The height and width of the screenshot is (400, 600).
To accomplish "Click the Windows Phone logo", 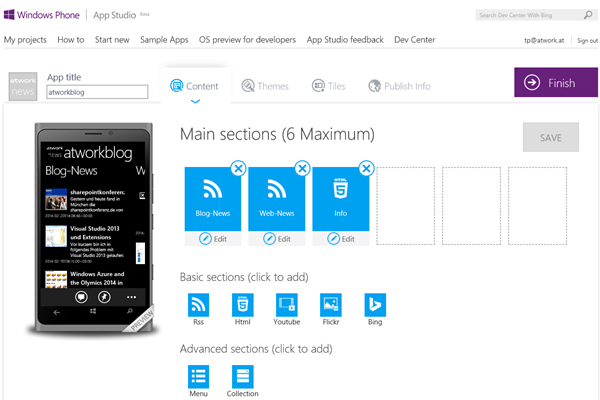I will [x=42, y=15].
